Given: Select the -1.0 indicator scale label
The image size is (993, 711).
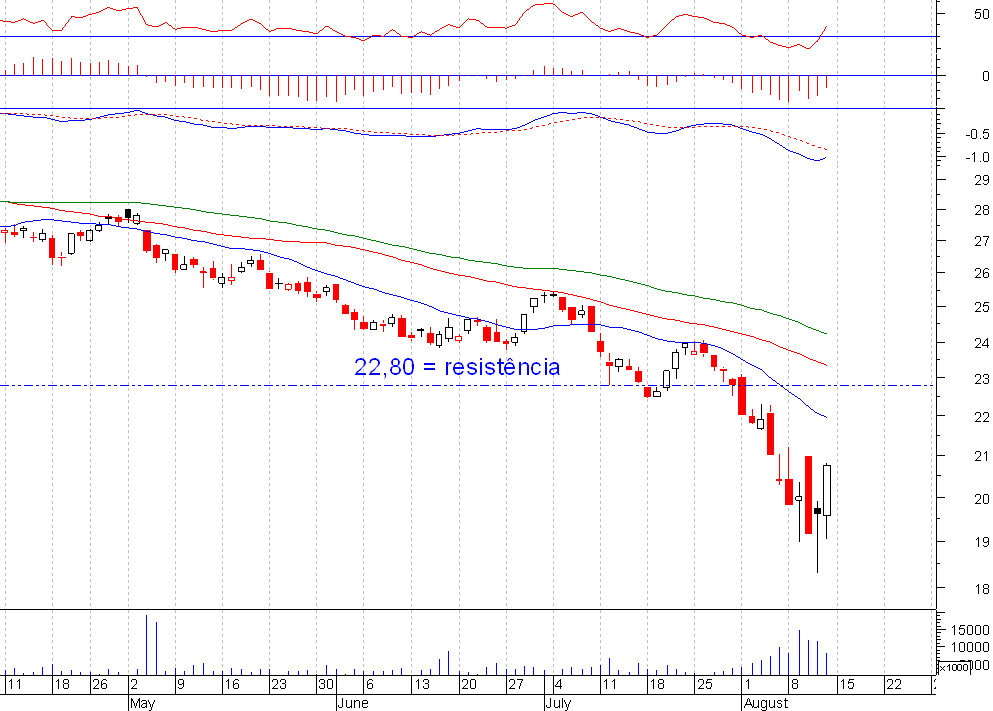Looking at the screenshot, I should point(977,157).
